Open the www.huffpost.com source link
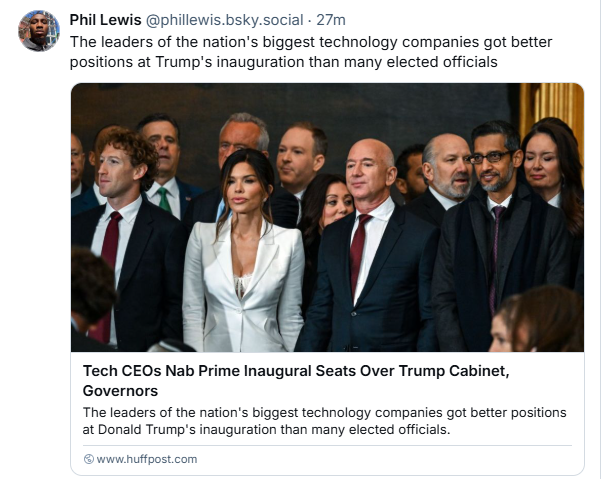Viewport: 609px width, 479px height. coord(147,459)
